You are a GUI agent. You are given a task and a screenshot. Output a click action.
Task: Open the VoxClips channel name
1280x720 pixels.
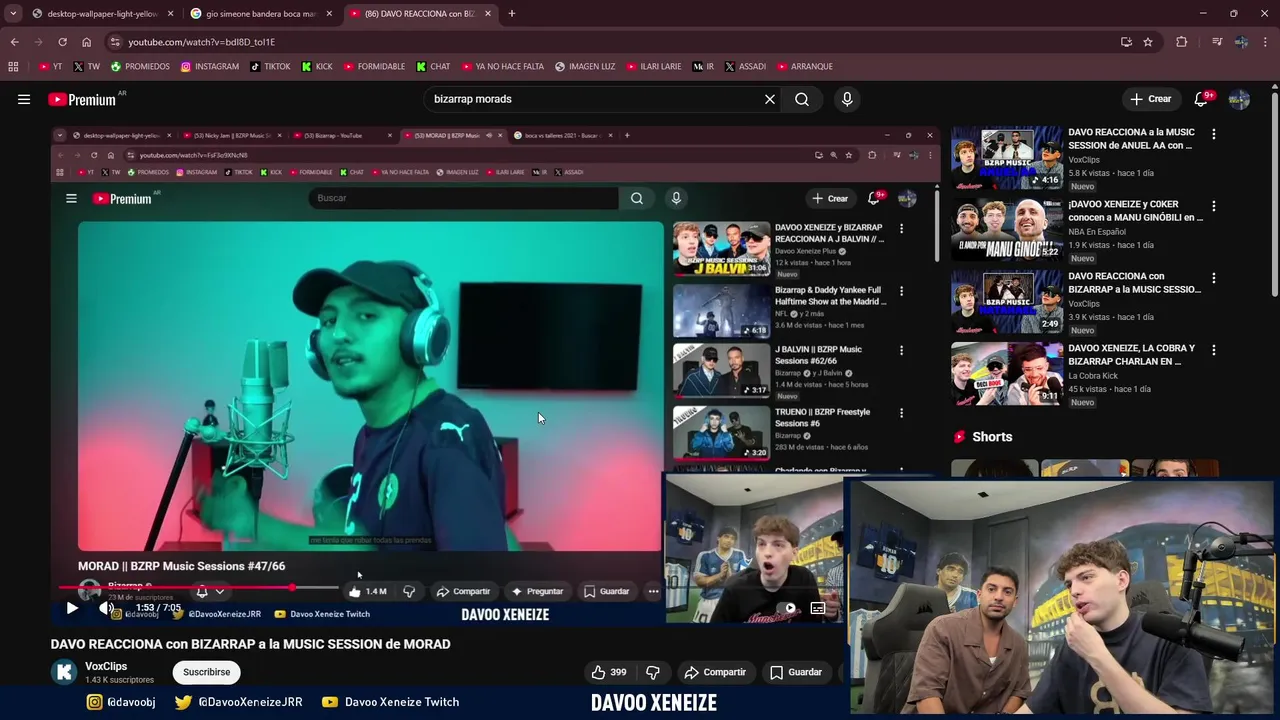(x=106, y=666)
